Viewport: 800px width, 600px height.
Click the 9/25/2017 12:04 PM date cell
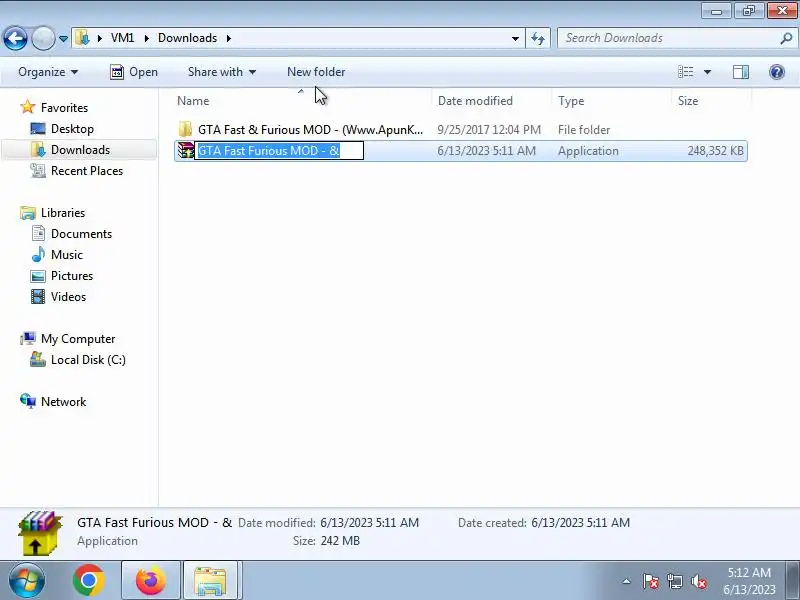489,130
